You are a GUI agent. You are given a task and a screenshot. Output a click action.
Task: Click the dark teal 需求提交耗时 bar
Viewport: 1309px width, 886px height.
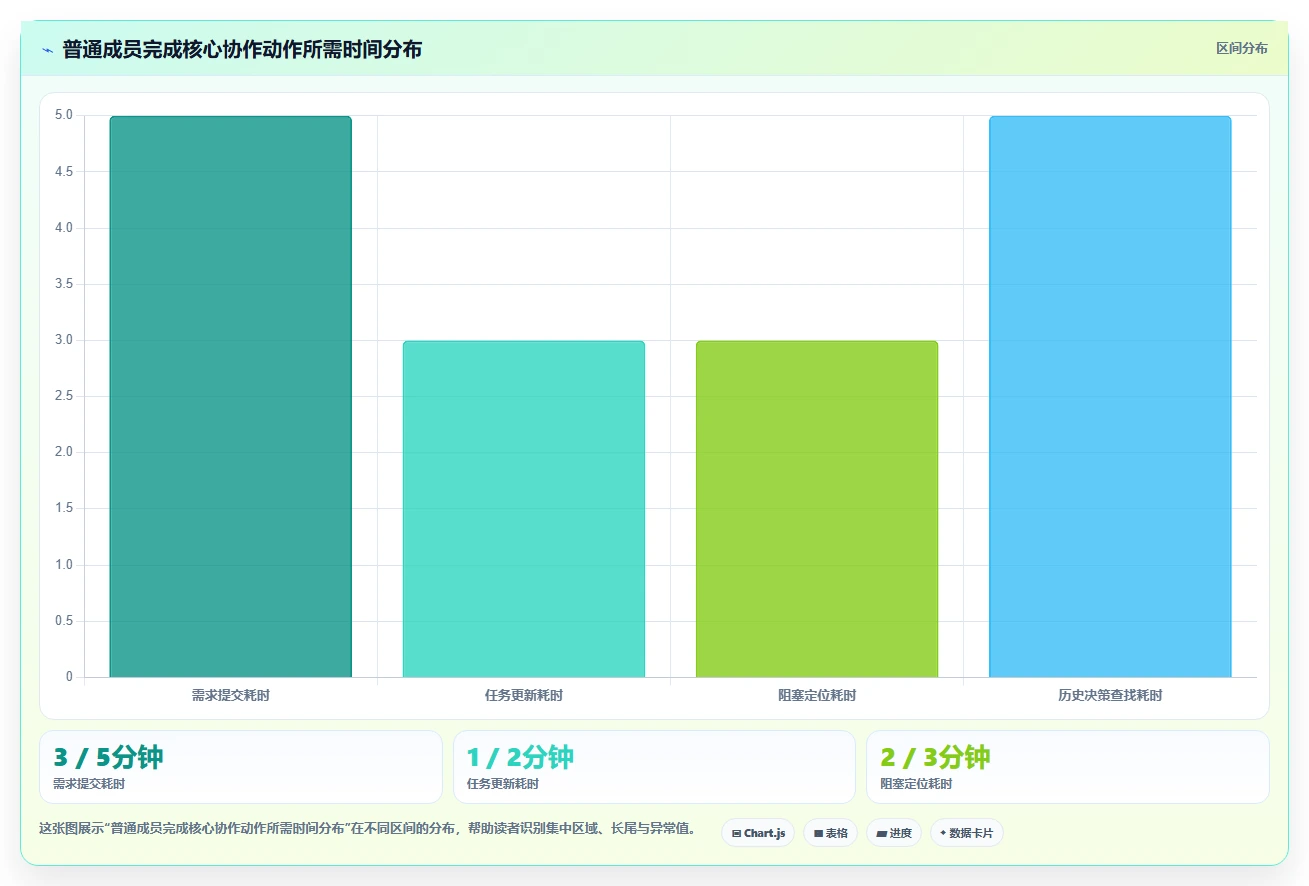231,397
